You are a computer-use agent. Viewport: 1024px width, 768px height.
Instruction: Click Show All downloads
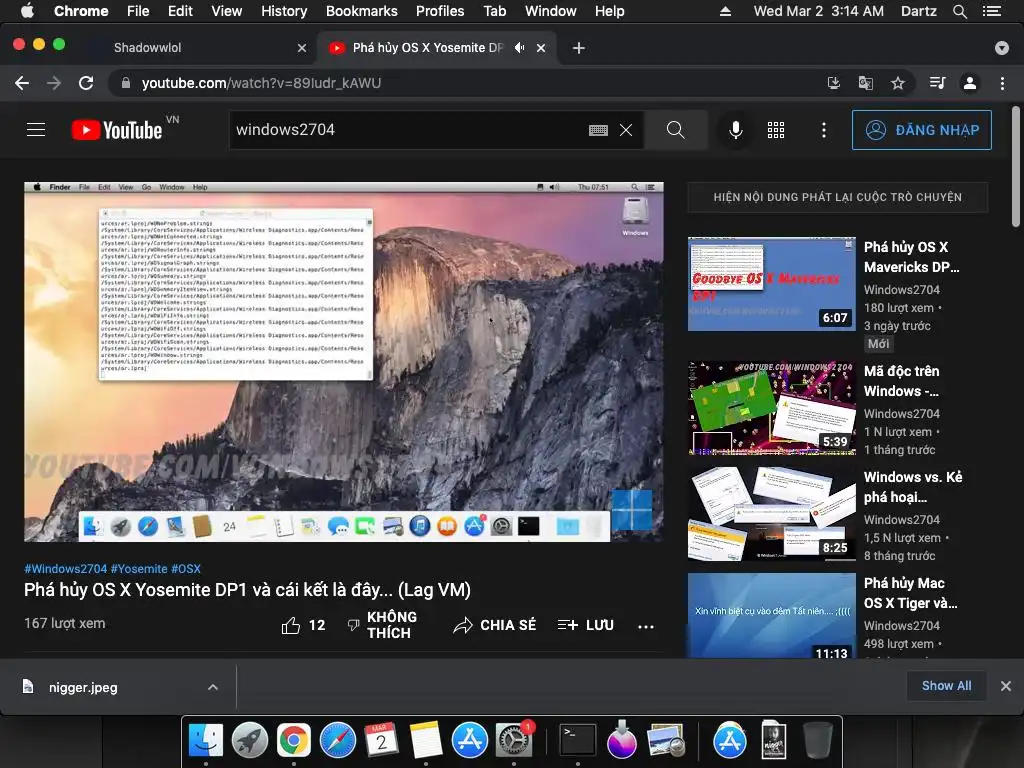pos(946,686)
